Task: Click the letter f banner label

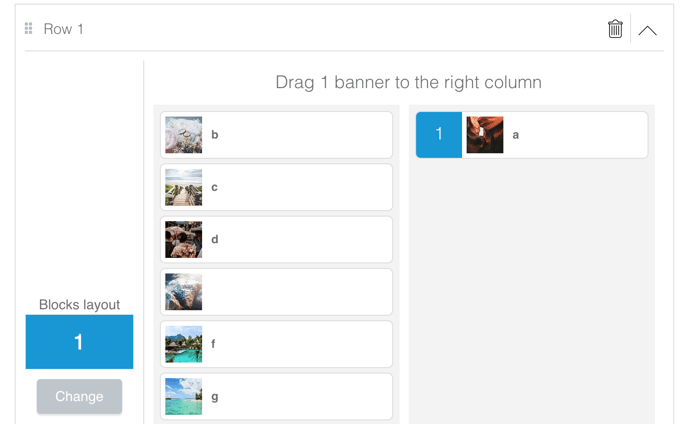Action: (x=214, y=344)
